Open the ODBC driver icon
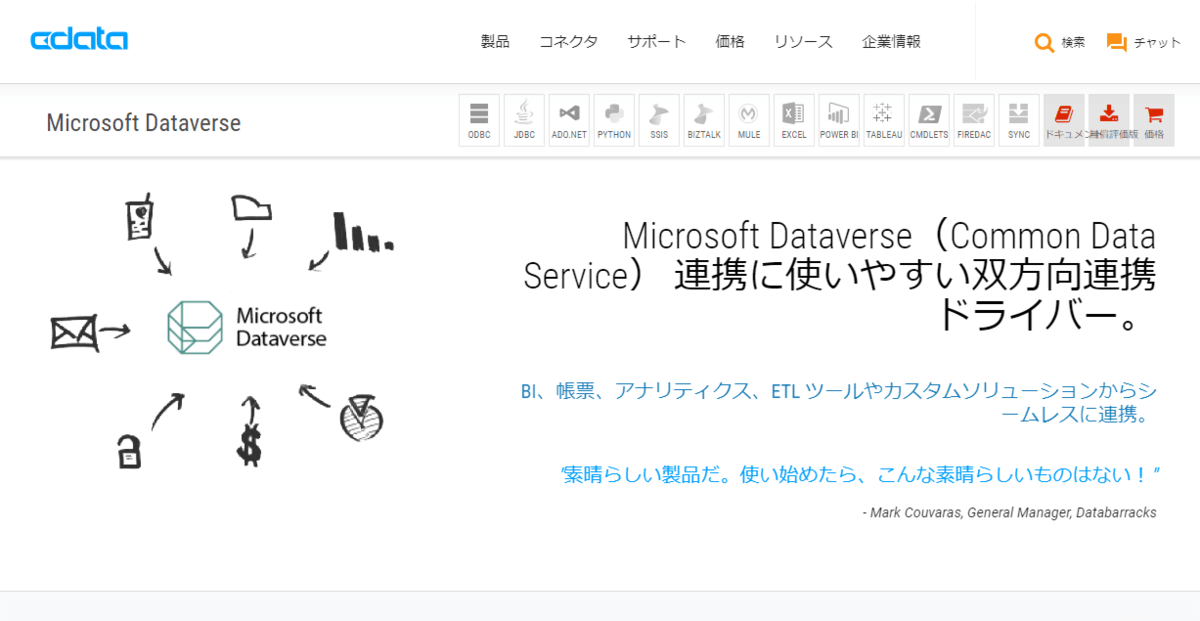 click(479, 120)
